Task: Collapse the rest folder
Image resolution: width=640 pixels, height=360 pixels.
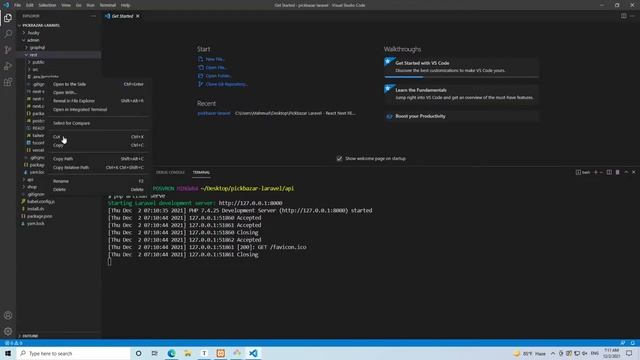Action: pyautogui.click(x=33, y=55)
